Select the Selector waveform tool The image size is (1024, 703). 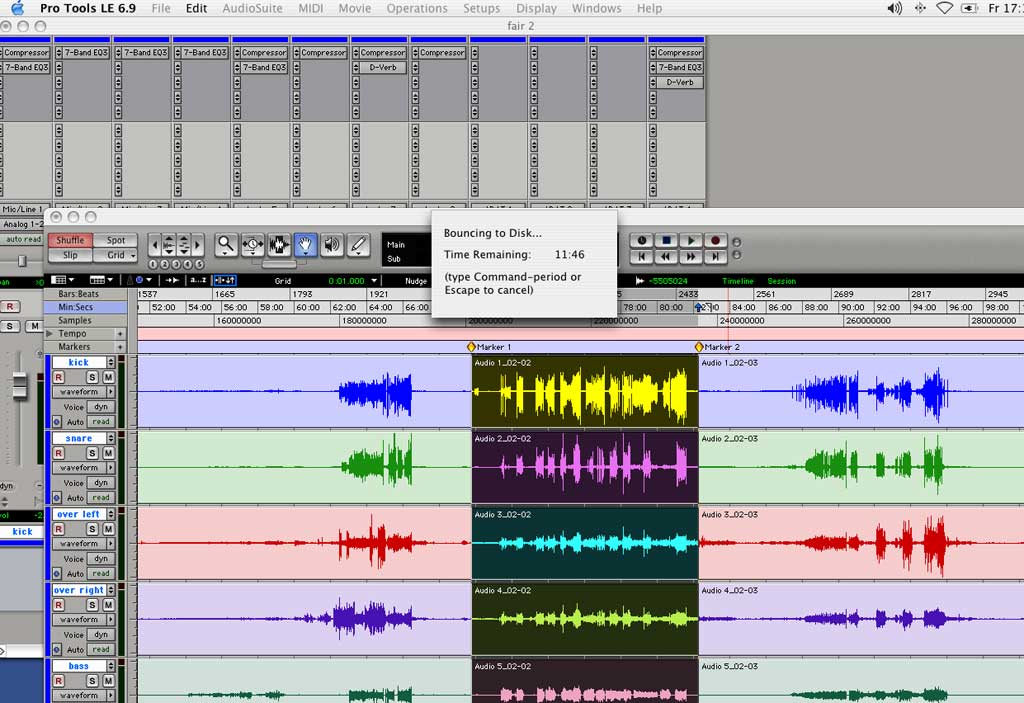[279, 245]
